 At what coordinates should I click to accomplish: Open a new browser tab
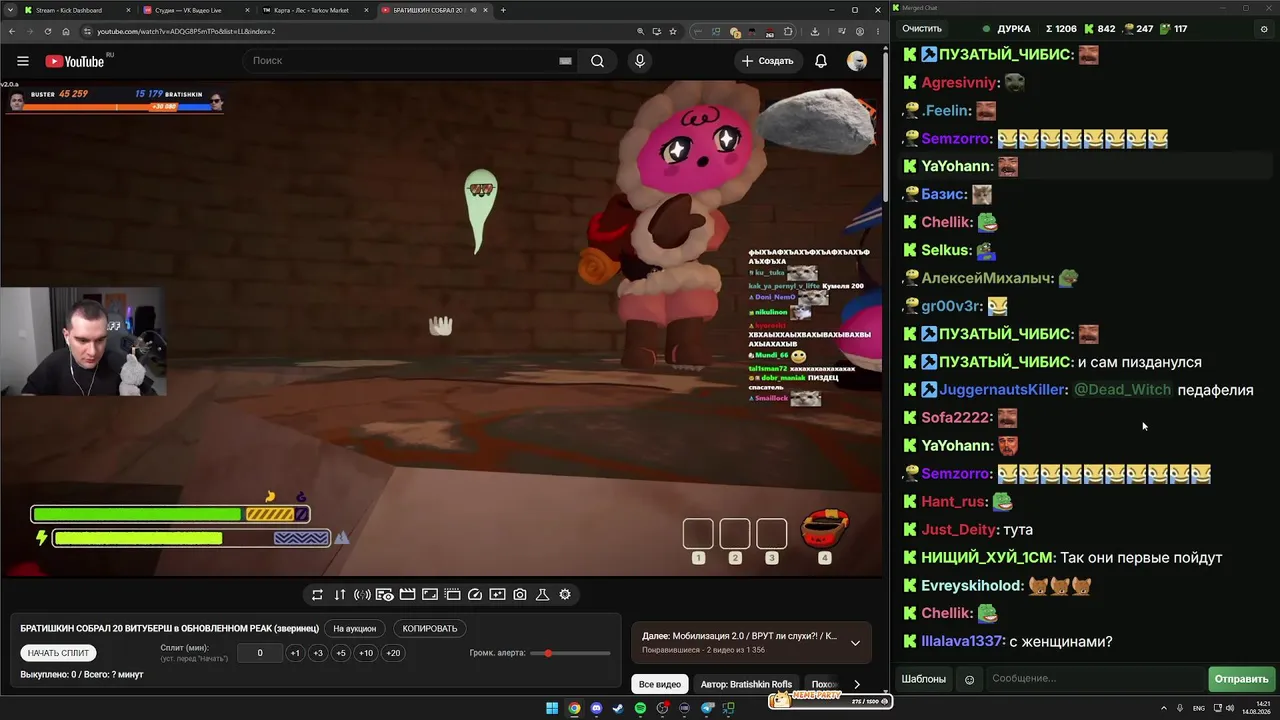click(x=503, y=10)
